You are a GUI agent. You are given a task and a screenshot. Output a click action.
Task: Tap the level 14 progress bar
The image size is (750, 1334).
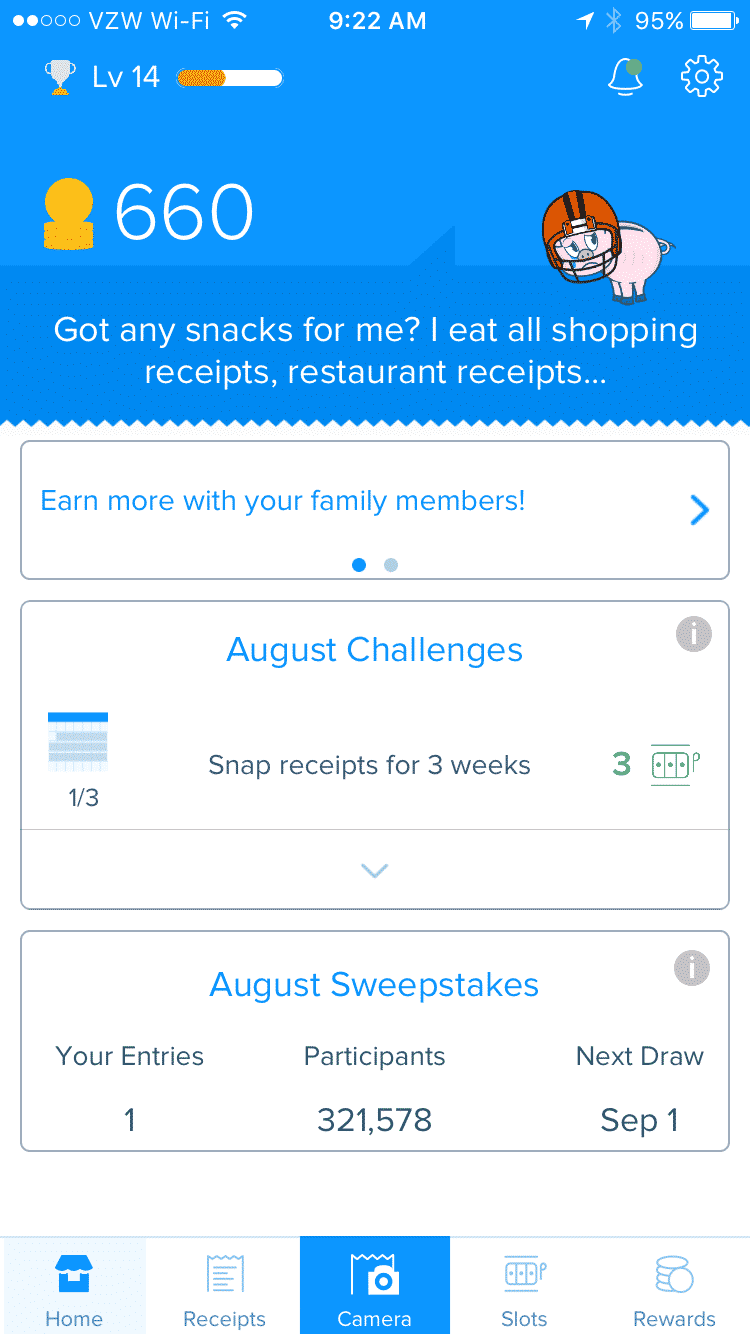(x=230, y=77)
